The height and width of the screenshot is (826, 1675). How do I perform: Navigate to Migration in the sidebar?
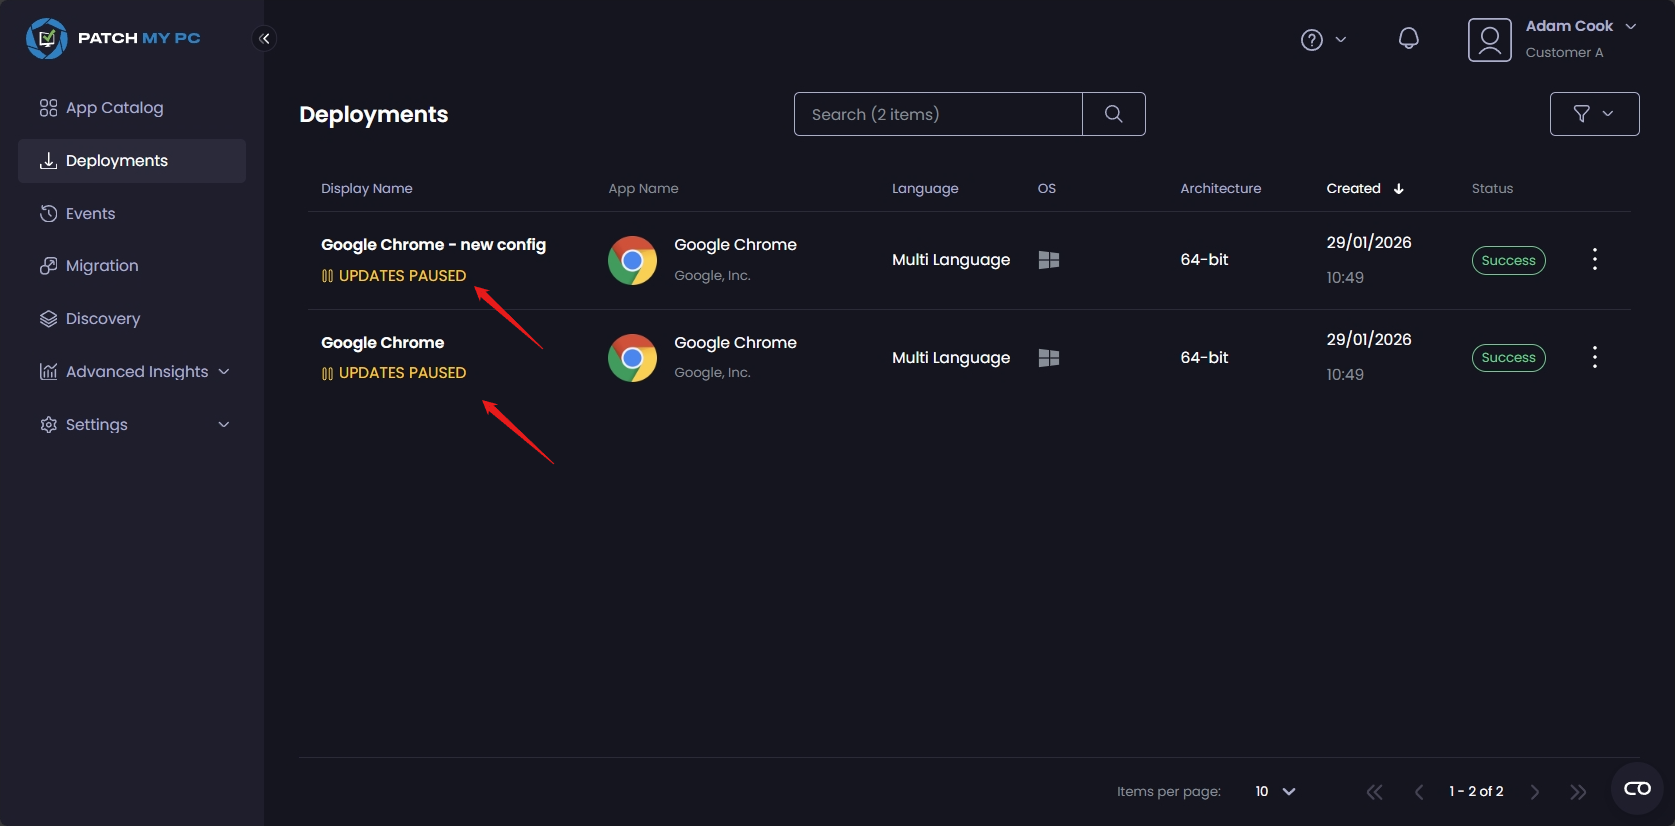101,266
